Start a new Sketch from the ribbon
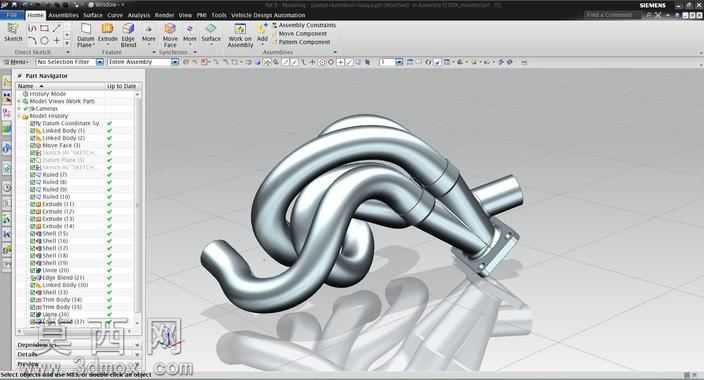The width and height of the screenshot is (704, 380). (x=13, y=33)
